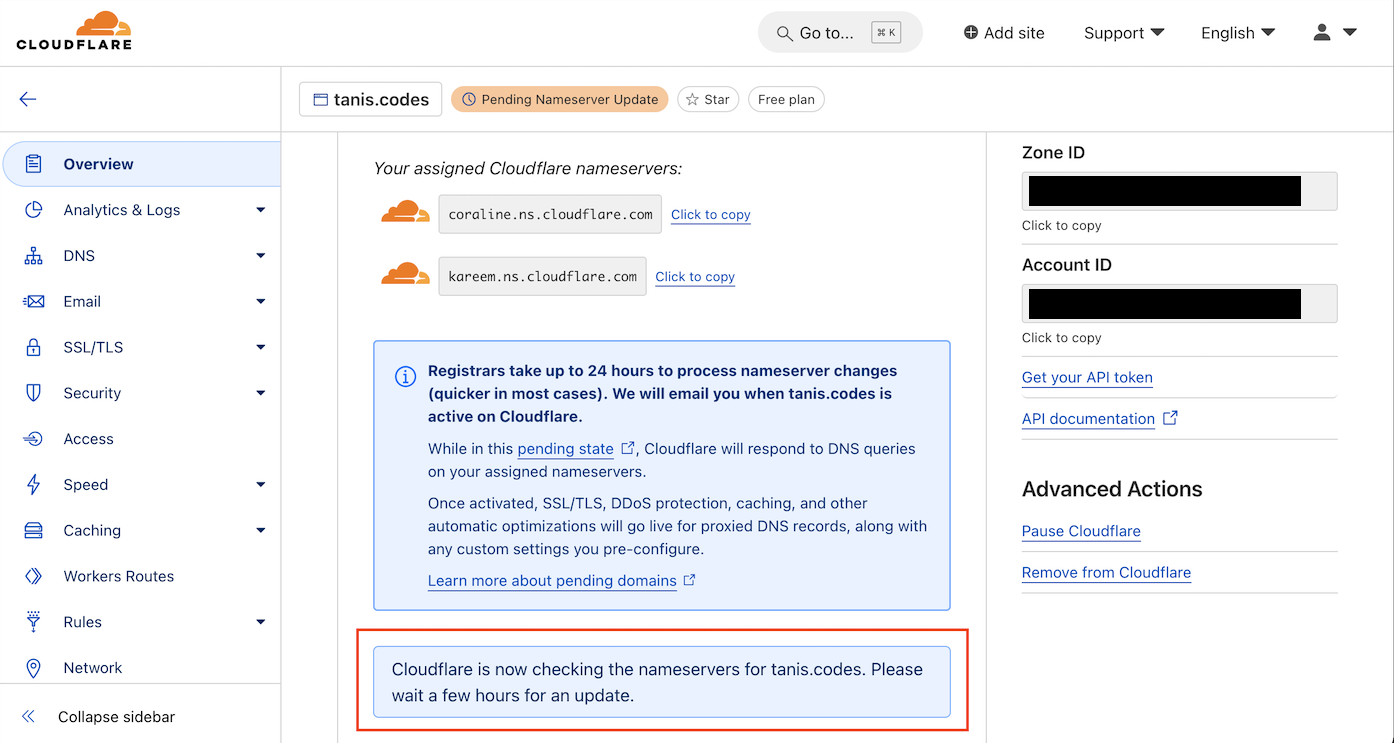Click the Cloudflare logo
The height and width of the screenshot is (743, 1394).
74,31
